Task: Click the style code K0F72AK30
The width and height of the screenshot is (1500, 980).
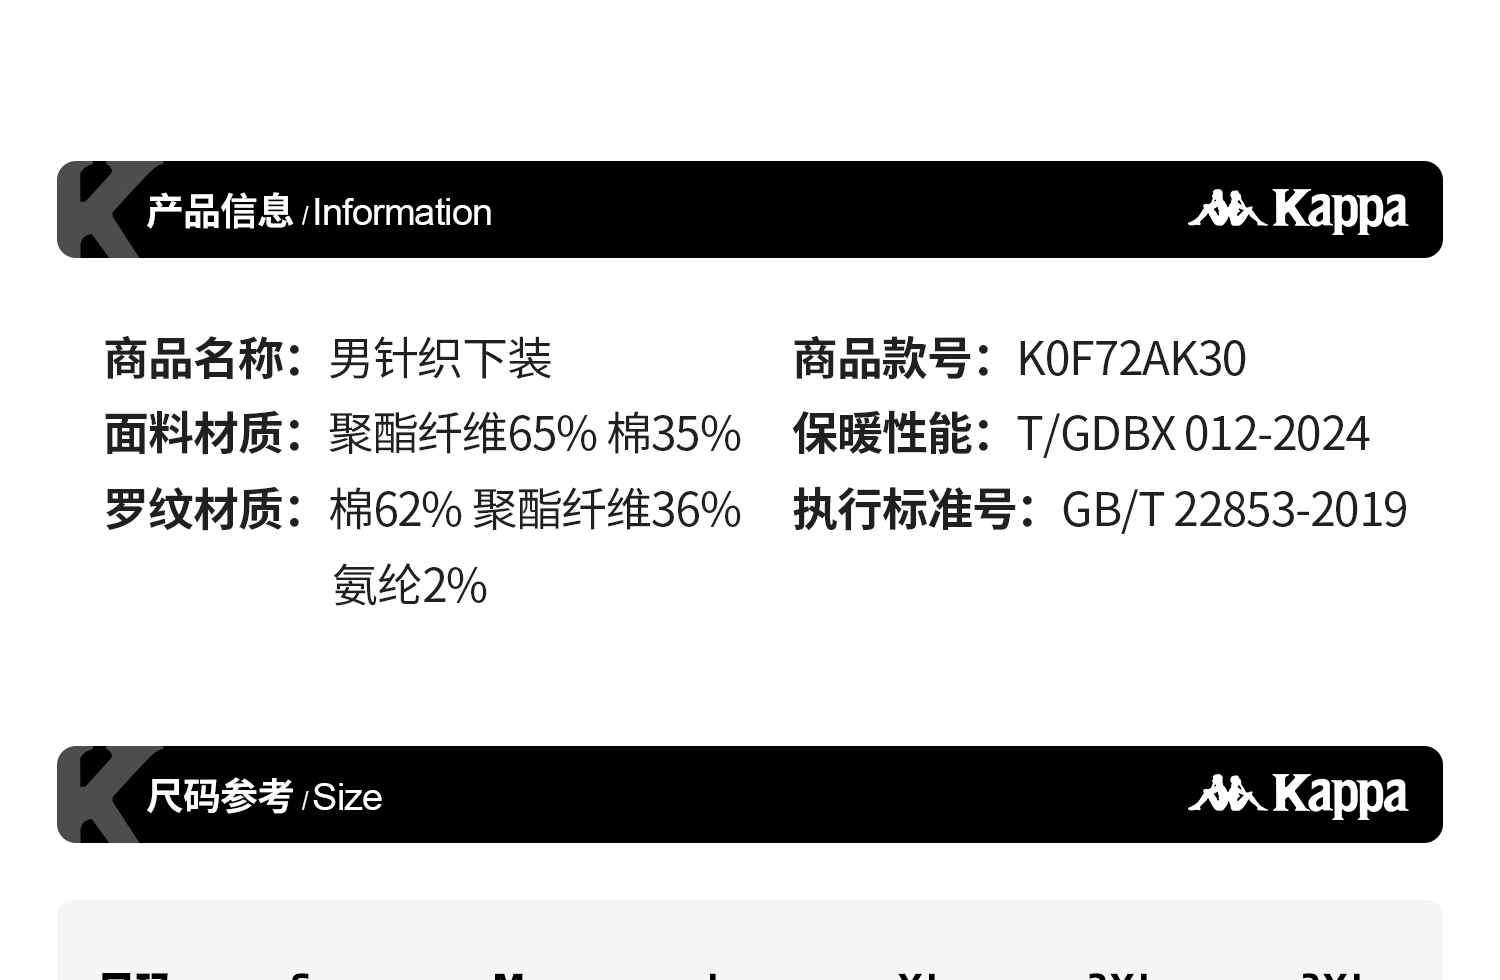Action: [x=1131, y=359]
